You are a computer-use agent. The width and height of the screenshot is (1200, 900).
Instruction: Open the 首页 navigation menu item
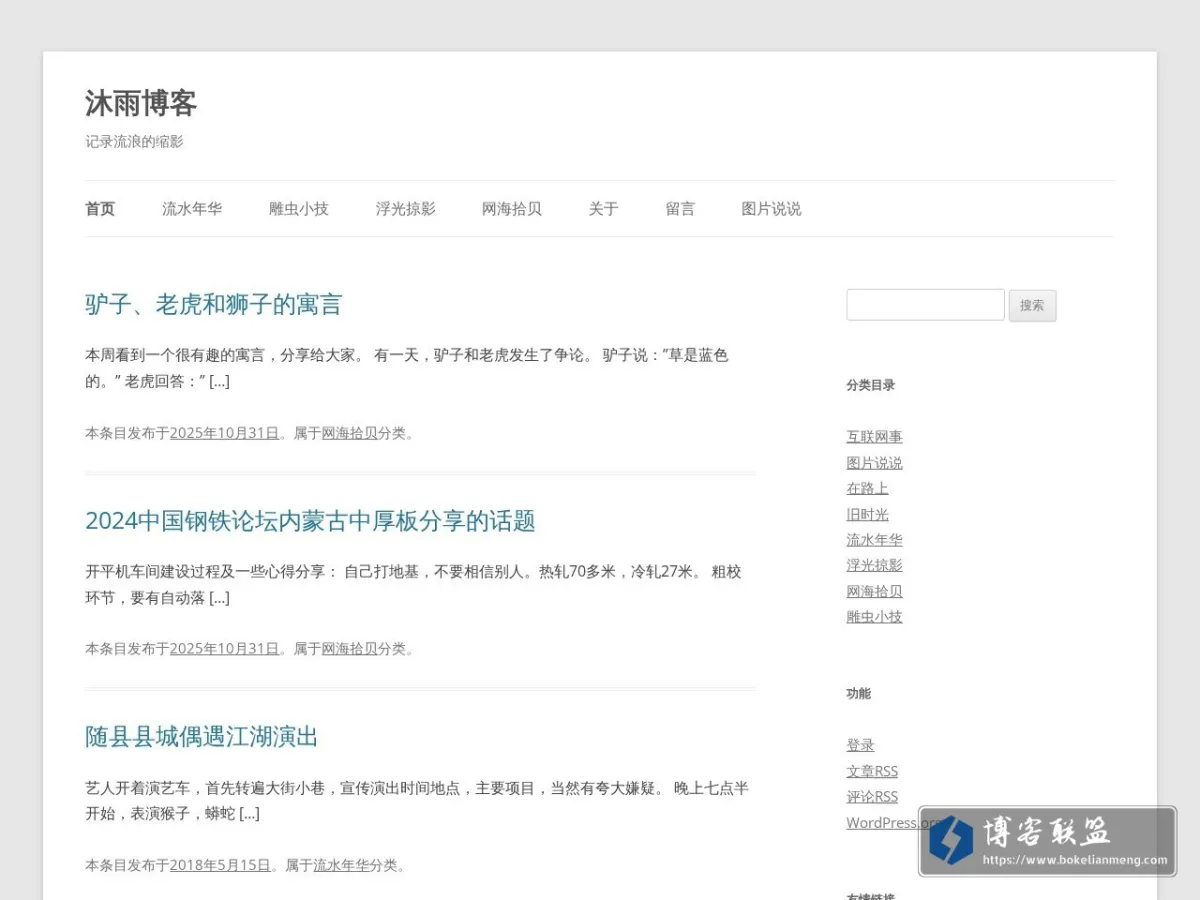coord(100,209)
